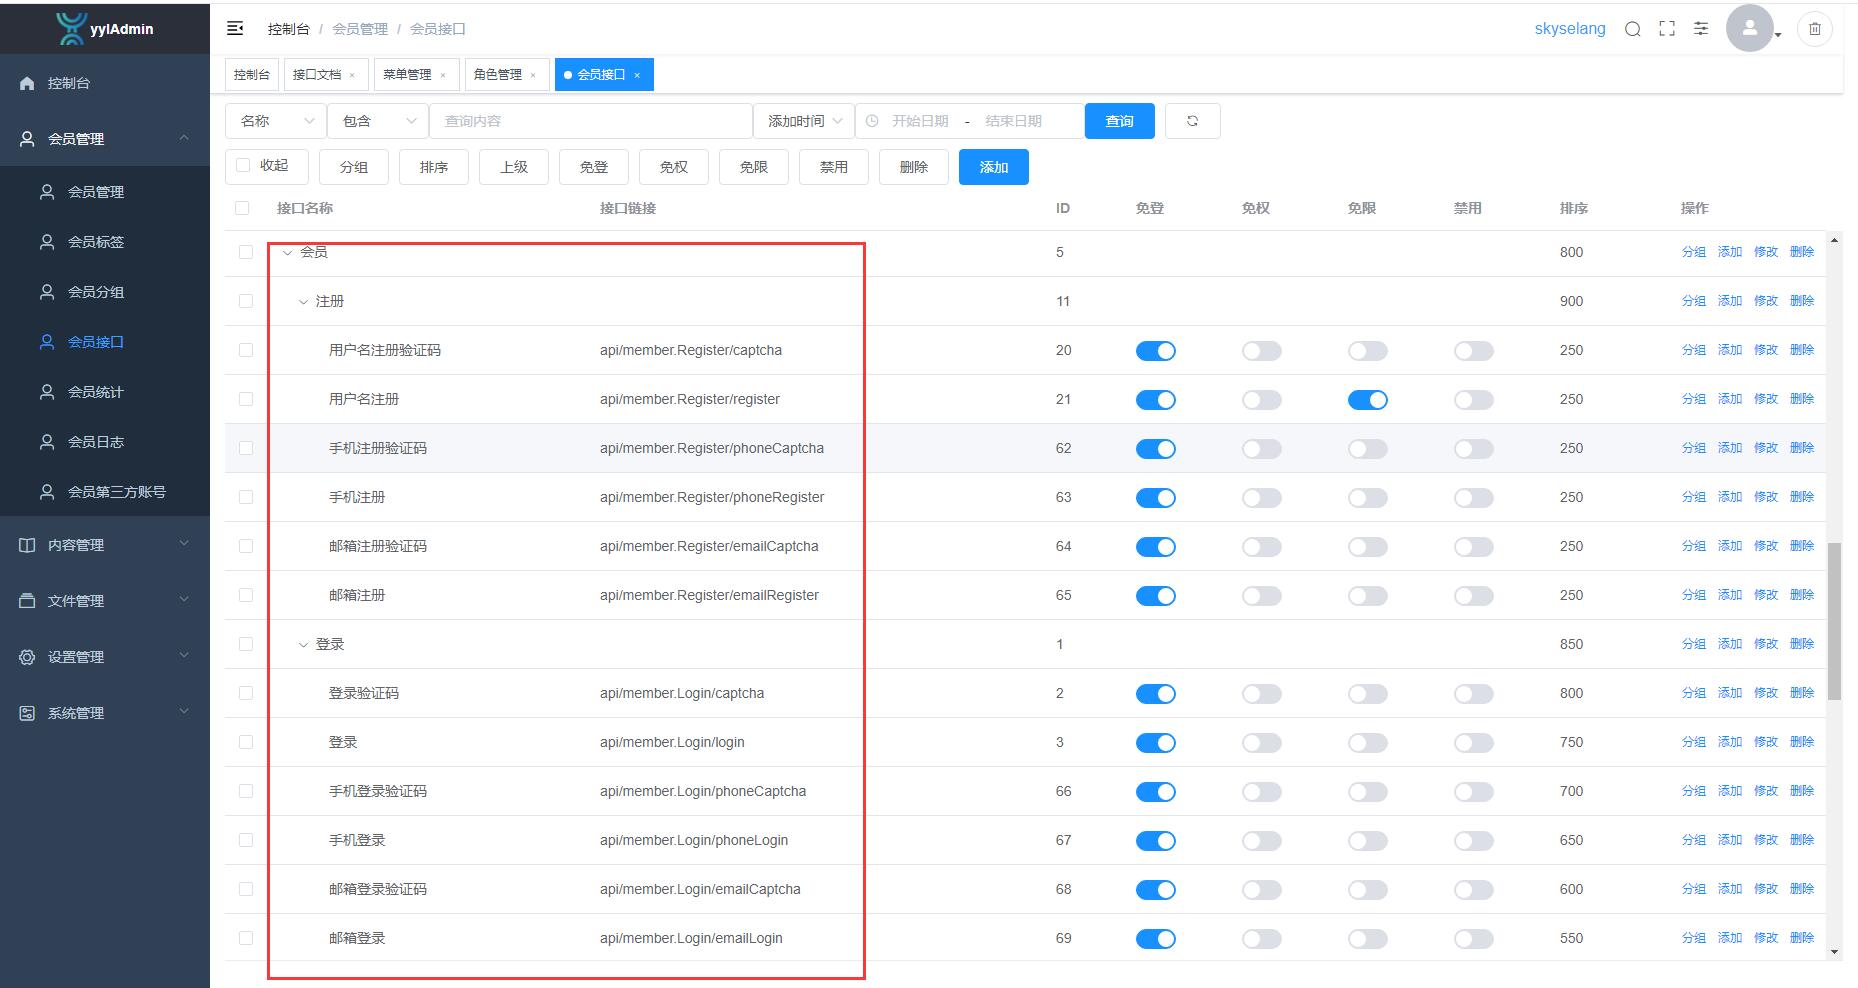The image size is (1858, 988).
Task: Expand the 内容管理 sidebar menu
Action: point(105,545)
